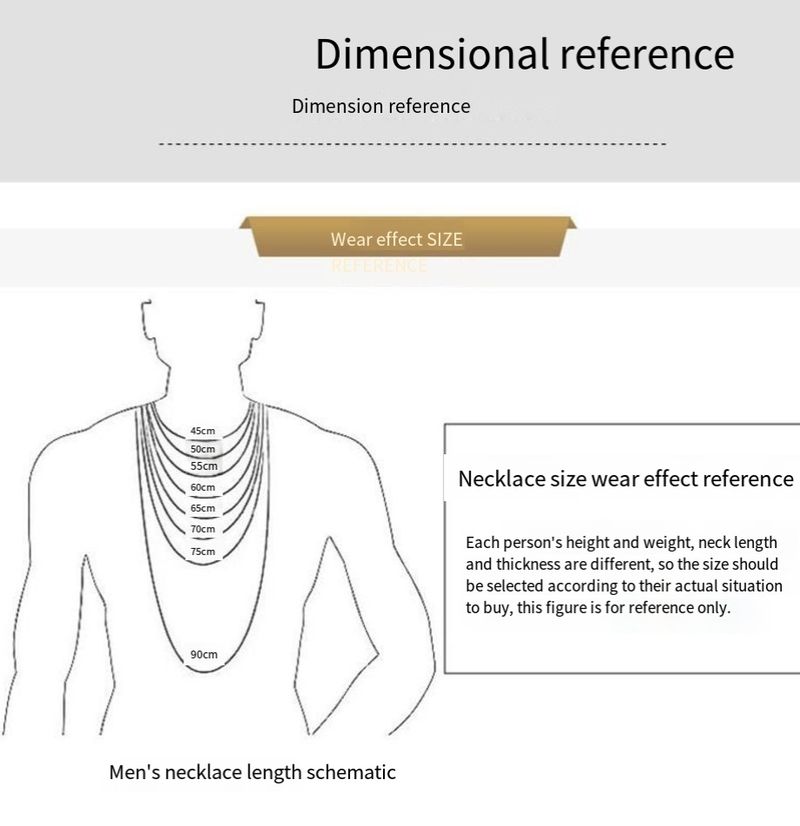Click the "Necklace size wear effect reference" heading
Screen dimensions: 800x826
(x=625, y=479)
